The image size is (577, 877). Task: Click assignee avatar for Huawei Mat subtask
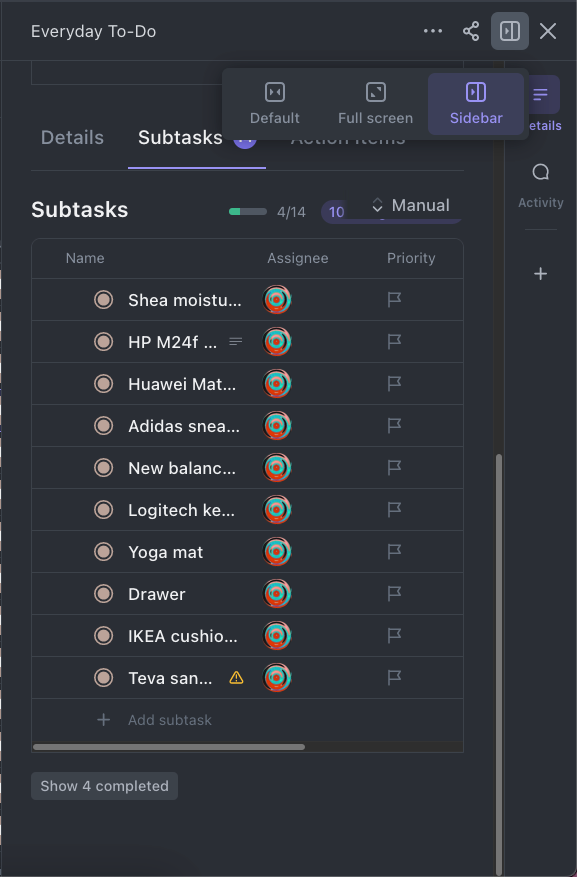click(x=277, y=384)
